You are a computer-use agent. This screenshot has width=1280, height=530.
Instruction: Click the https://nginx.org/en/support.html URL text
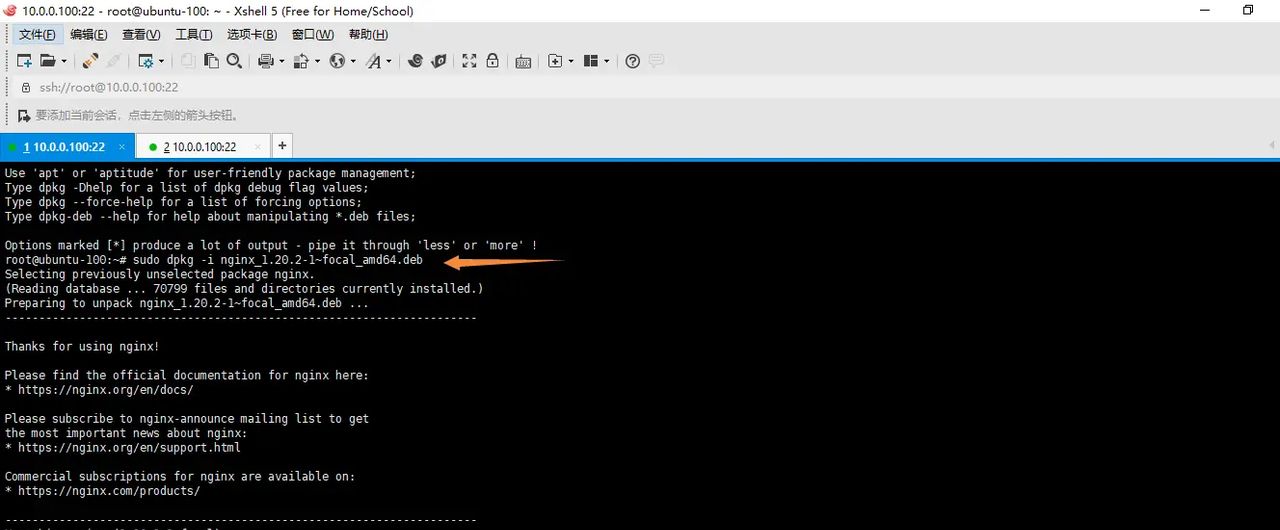[129, 448]
